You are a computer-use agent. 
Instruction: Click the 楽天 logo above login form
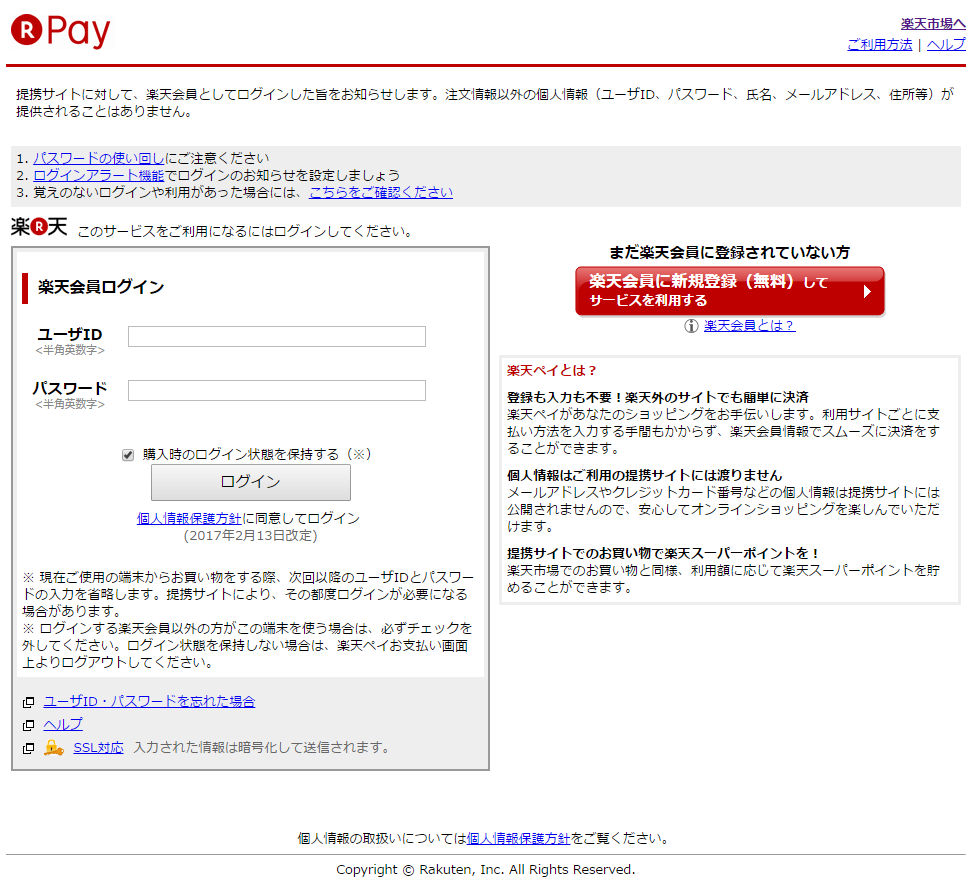tap(39, 228)
